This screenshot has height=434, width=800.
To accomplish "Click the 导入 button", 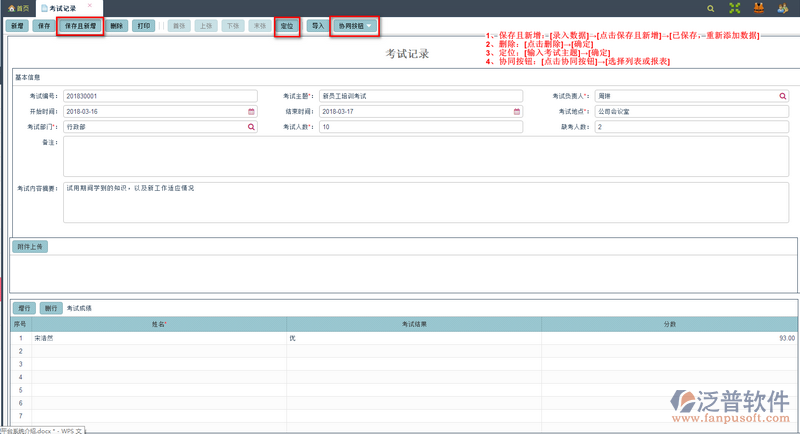I will coord(316,25).
